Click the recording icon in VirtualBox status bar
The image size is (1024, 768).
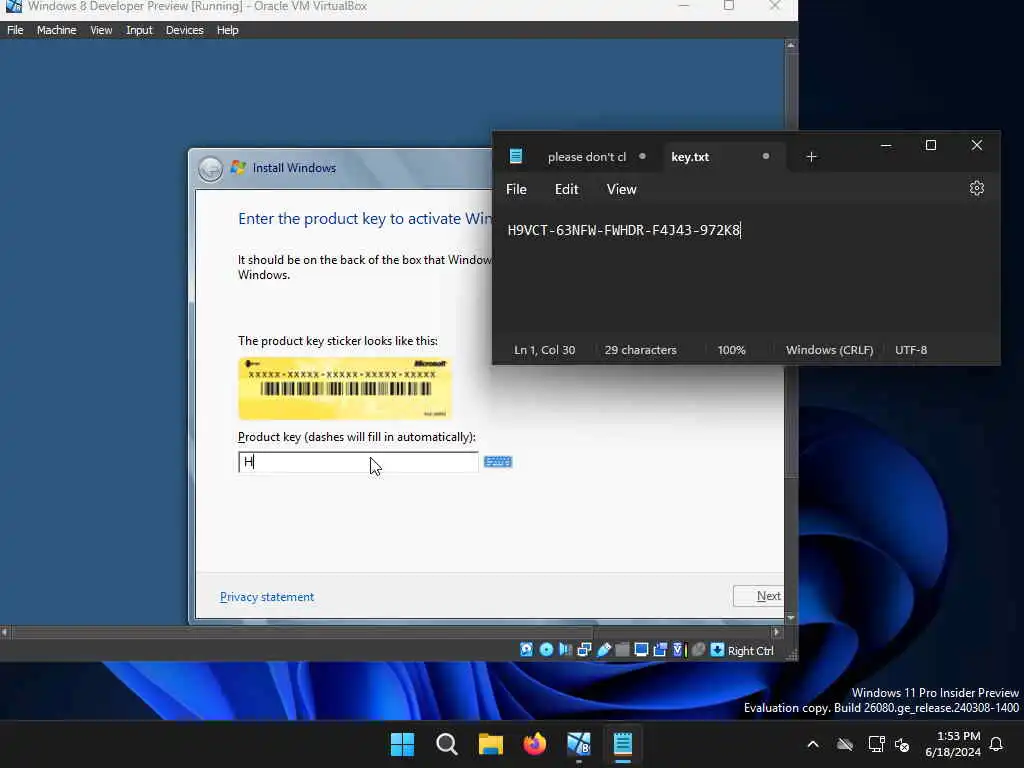click(660, 650)
